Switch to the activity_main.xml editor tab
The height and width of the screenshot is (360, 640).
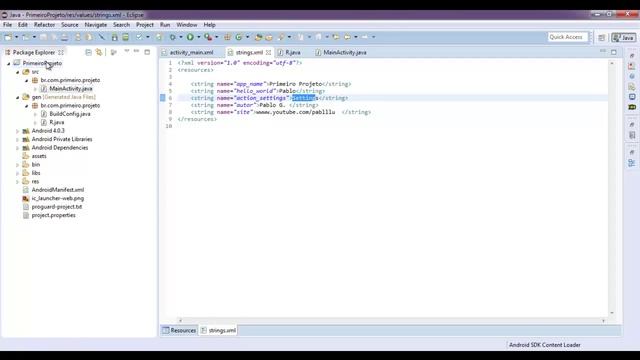click(x=191, y=52)
